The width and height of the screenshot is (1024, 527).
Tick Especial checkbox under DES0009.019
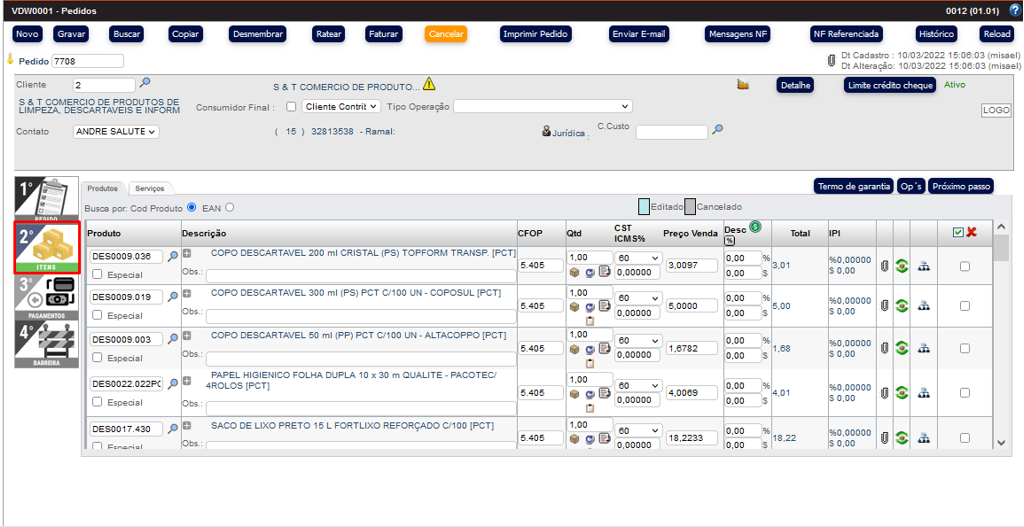point(97,315)
